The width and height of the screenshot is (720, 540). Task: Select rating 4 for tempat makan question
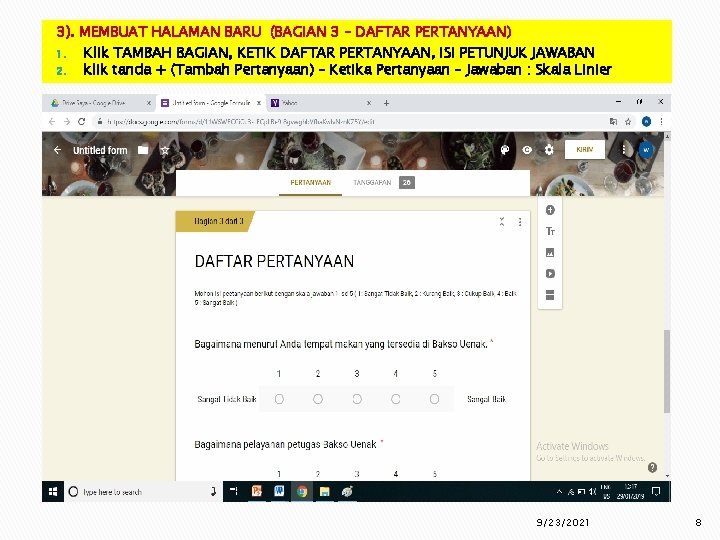click(395, 399)
